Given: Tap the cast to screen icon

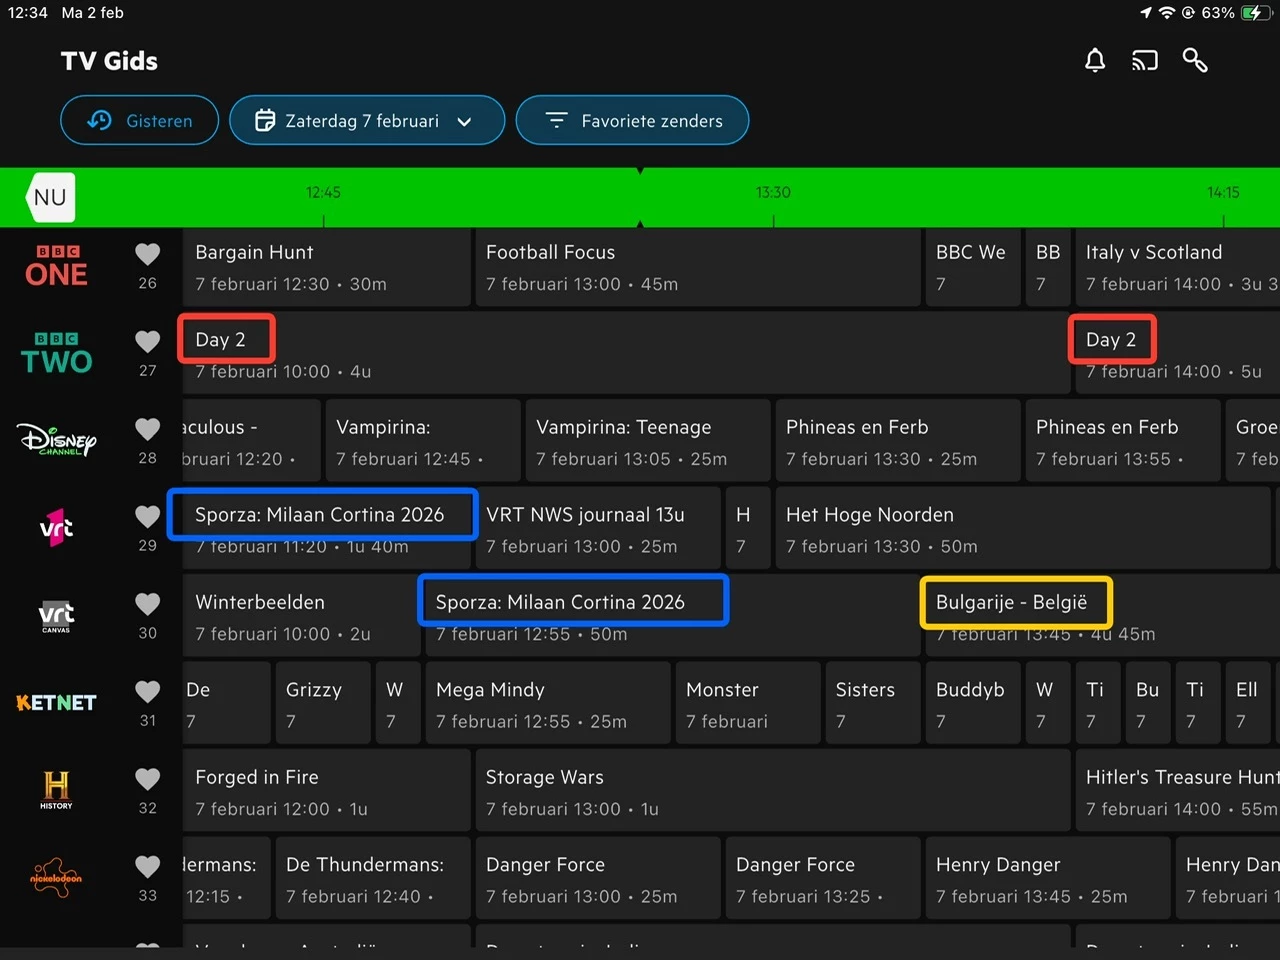Looking at the screenshot, I should pos(1145,61).
